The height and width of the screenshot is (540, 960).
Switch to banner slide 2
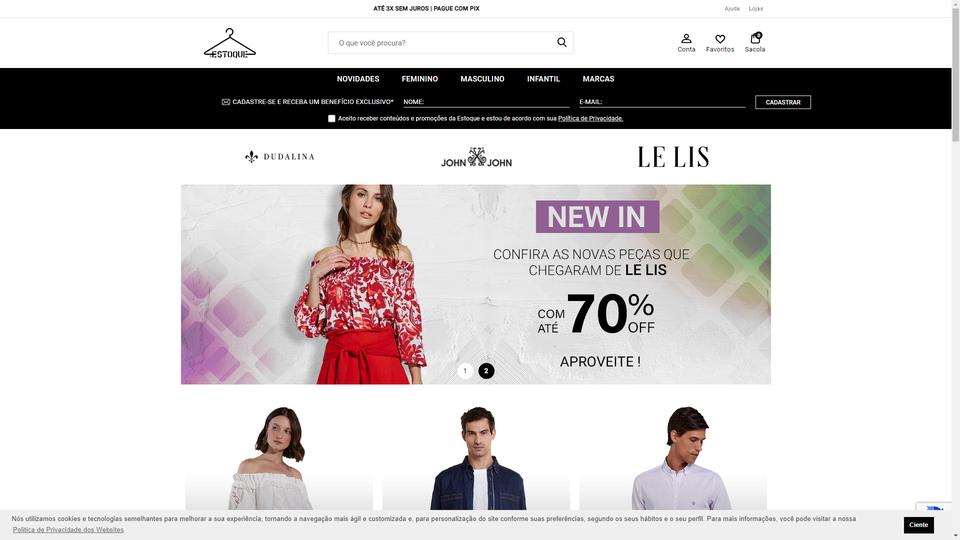click(486, 371)
